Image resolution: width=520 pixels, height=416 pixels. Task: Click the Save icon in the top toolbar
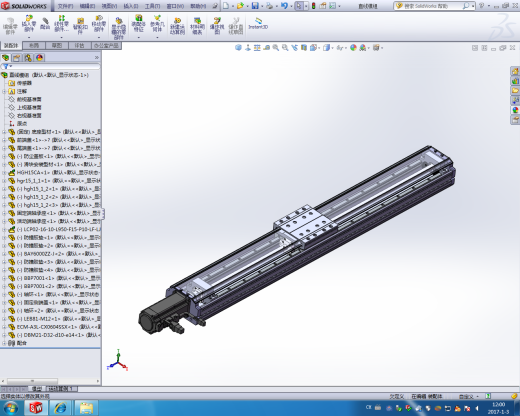[255, 6]
